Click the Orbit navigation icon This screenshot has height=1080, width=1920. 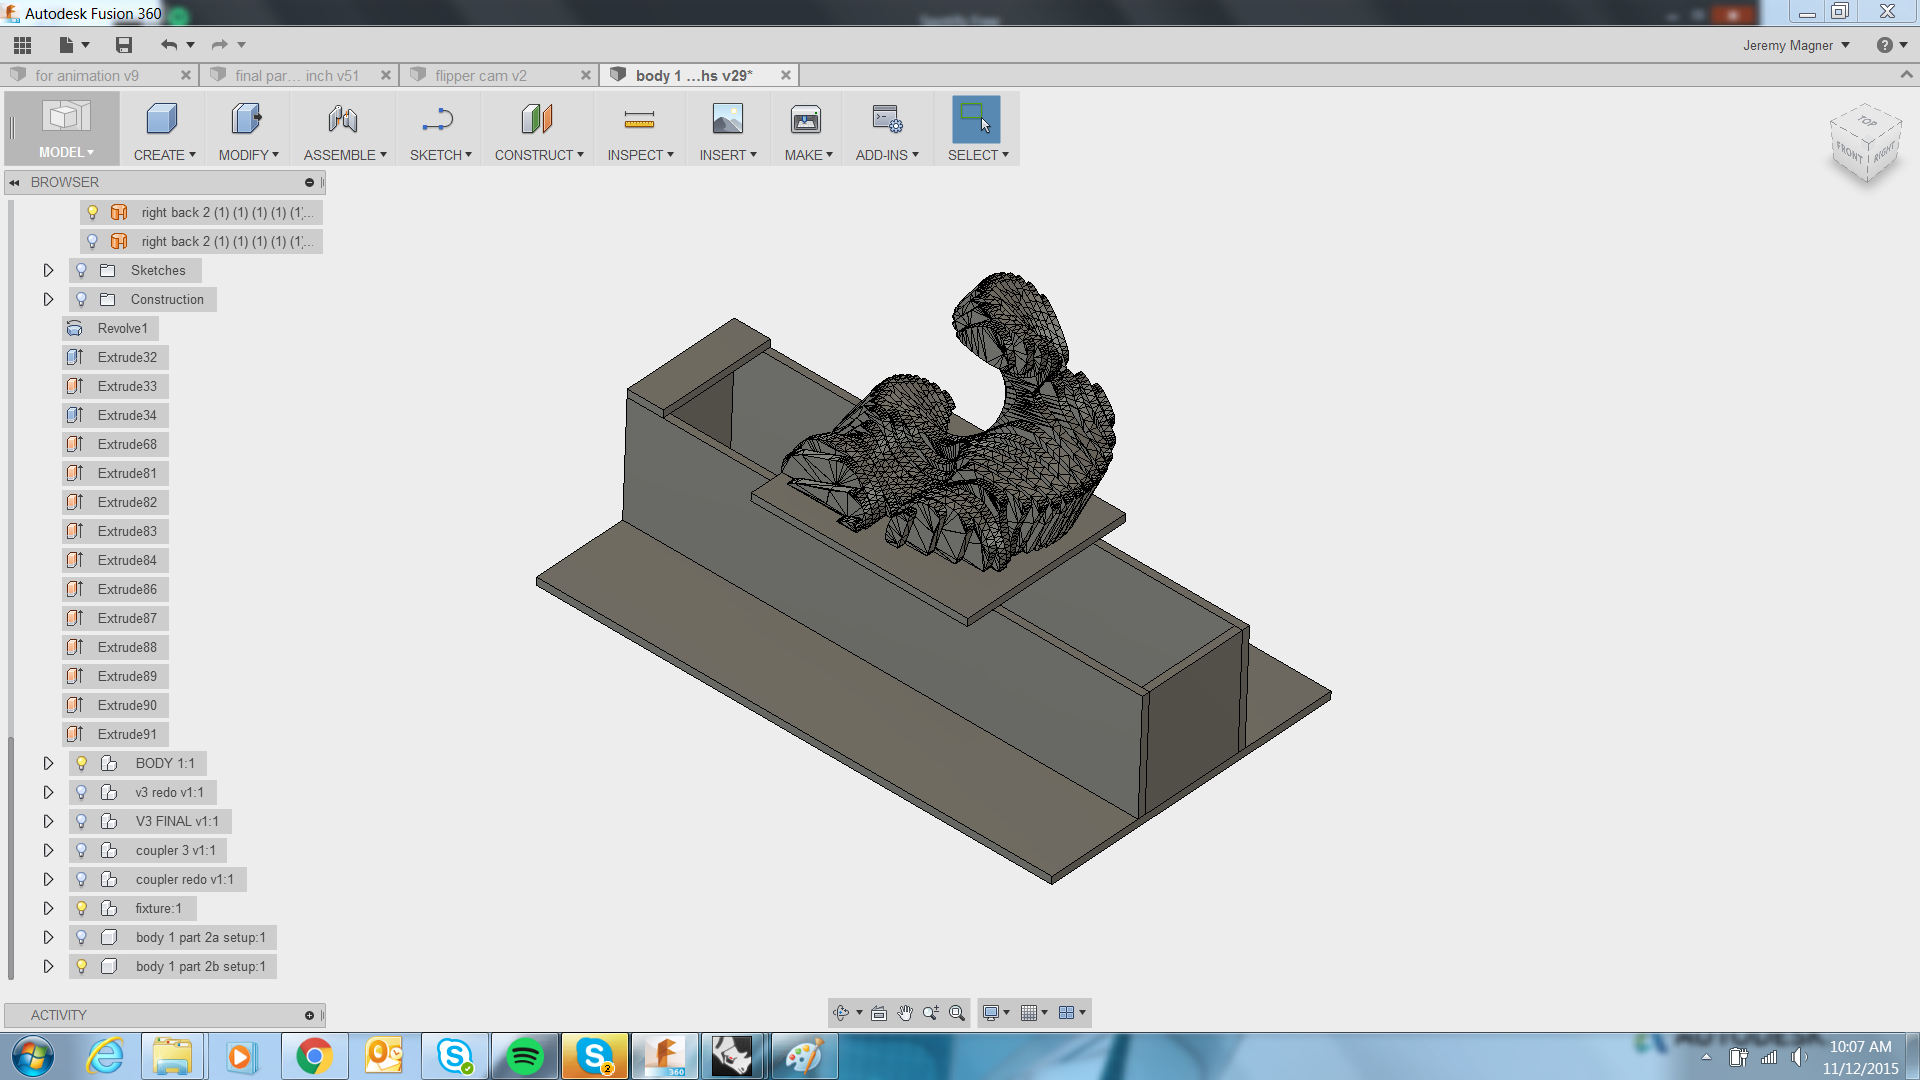(x=841, y=1013)
